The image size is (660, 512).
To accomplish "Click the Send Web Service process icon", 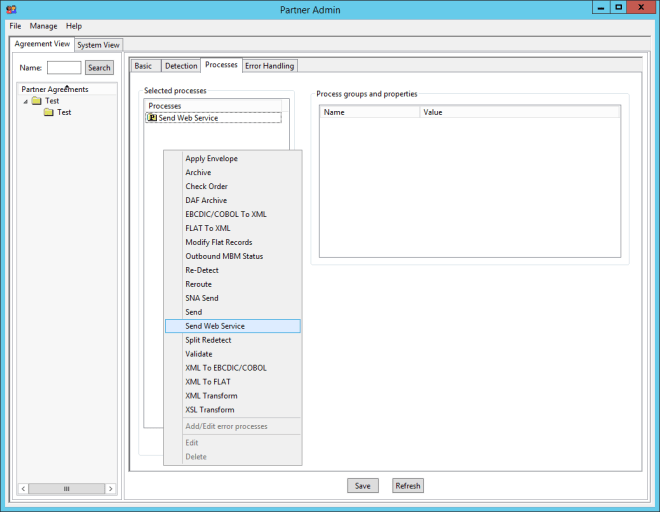I will point(152,118).
